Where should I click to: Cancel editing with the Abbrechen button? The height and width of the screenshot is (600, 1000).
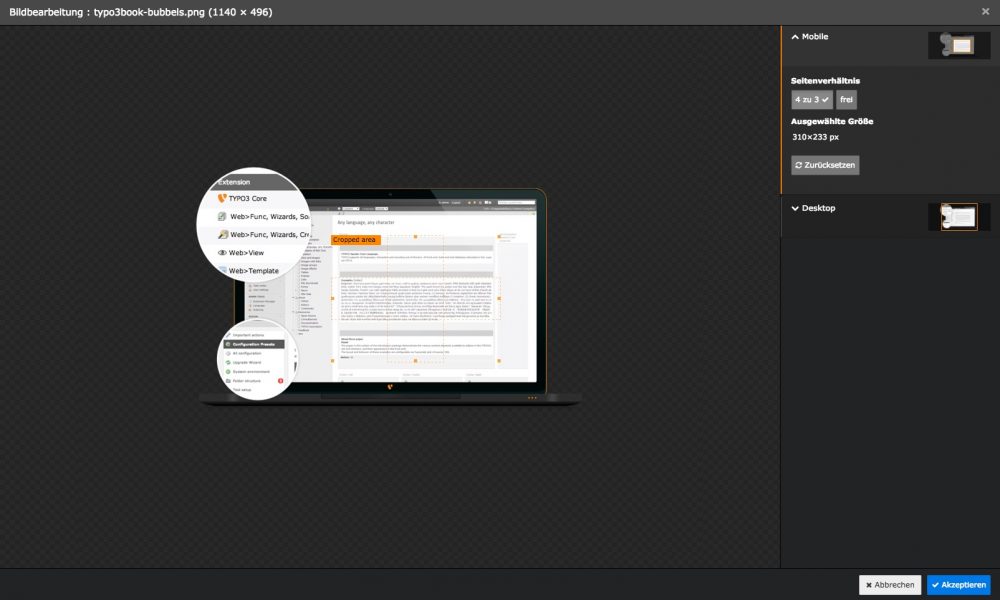[x=890, y=585]
